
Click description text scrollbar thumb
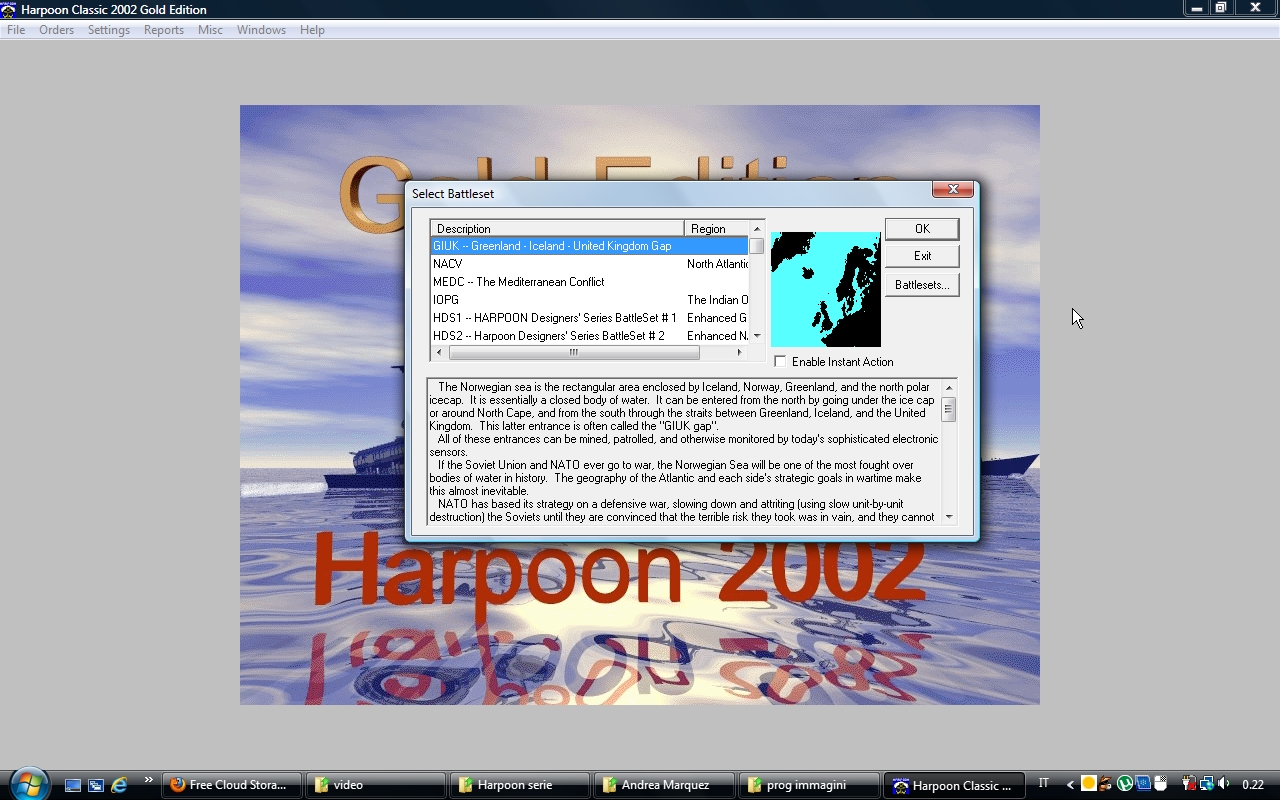tap(949, 410)
